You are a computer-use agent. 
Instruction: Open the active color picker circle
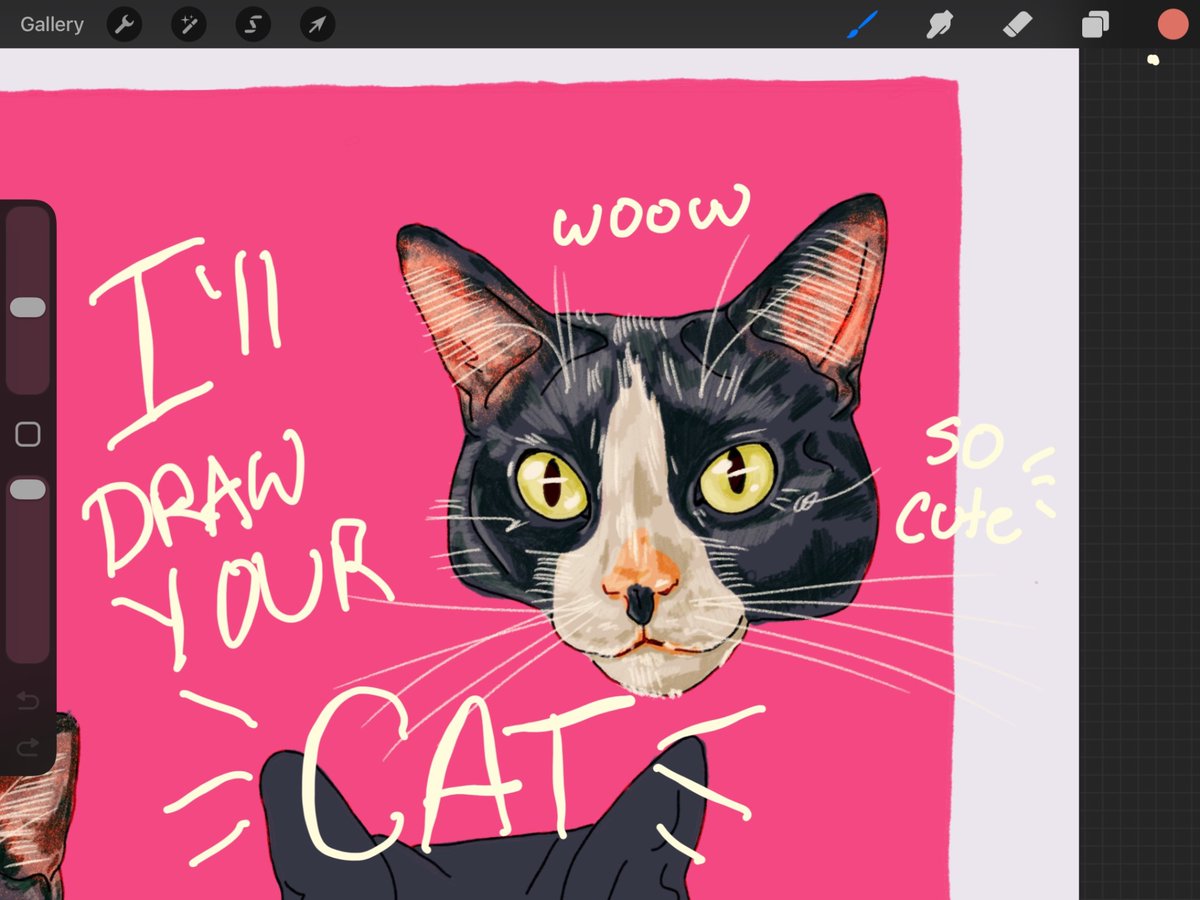[1171, 24]
